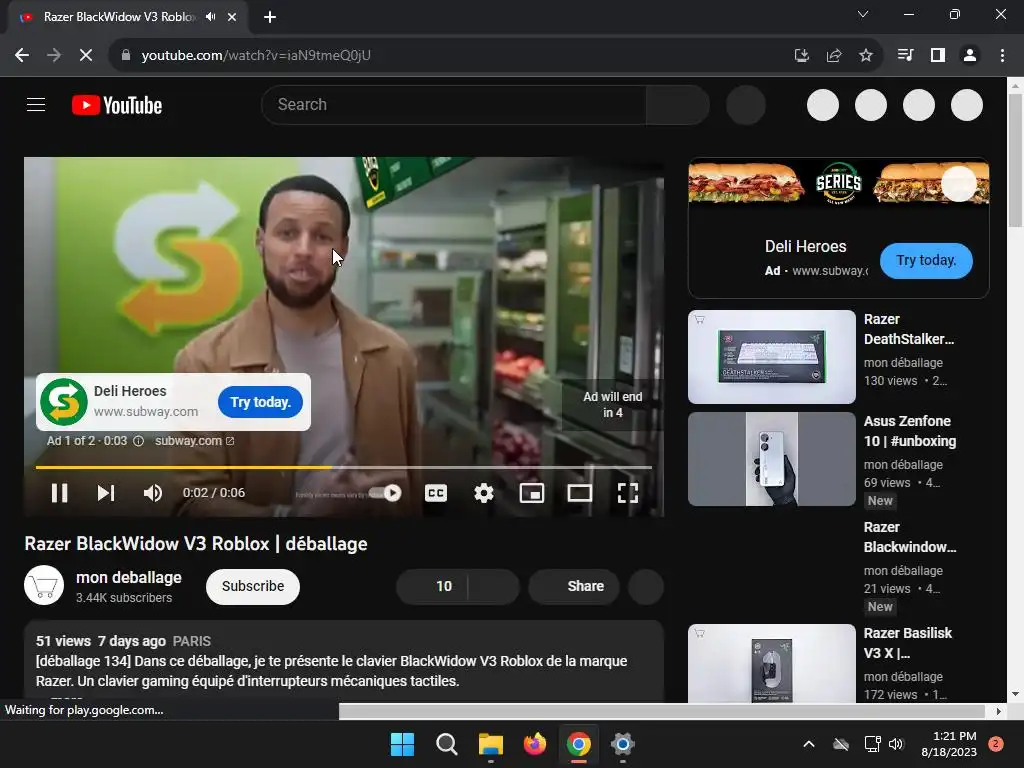Open Chrome profile avatar
Image resolution: width=1024 pixels, height=768 pixels.
click(970, 56)
